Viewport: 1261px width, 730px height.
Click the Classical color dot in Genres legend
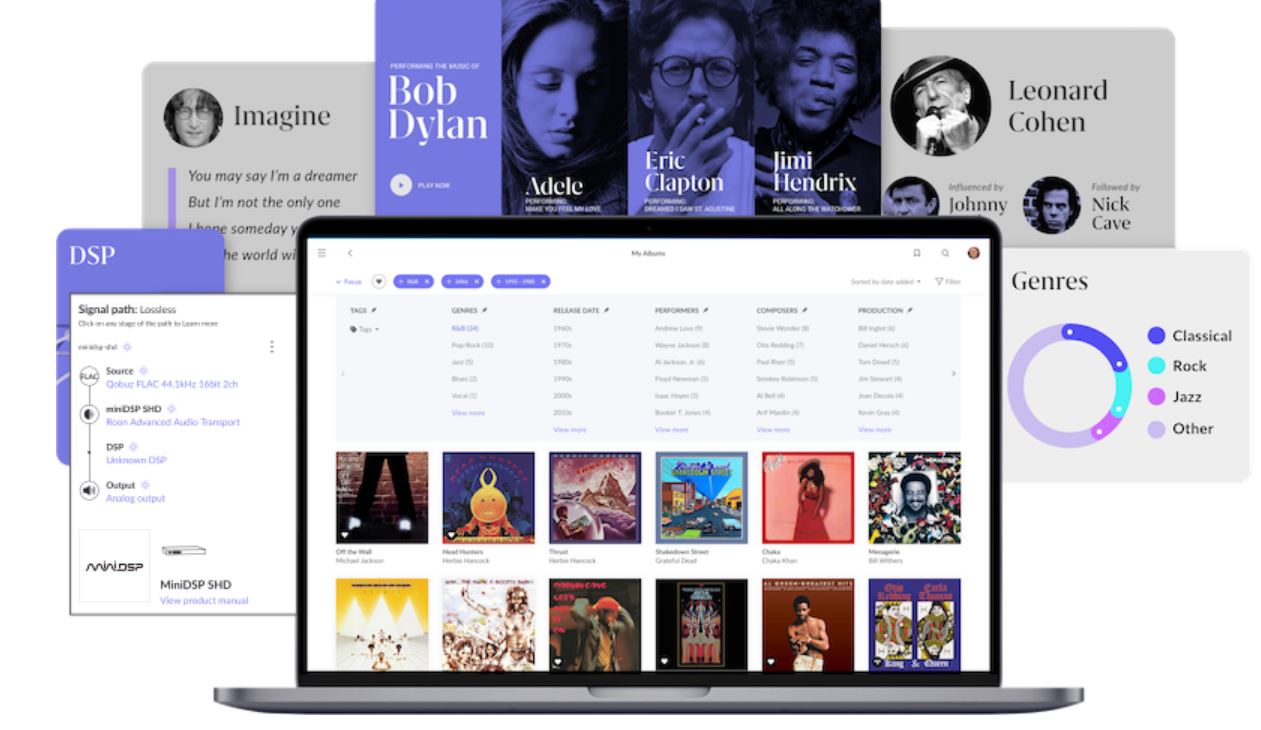pos(1157,336)
